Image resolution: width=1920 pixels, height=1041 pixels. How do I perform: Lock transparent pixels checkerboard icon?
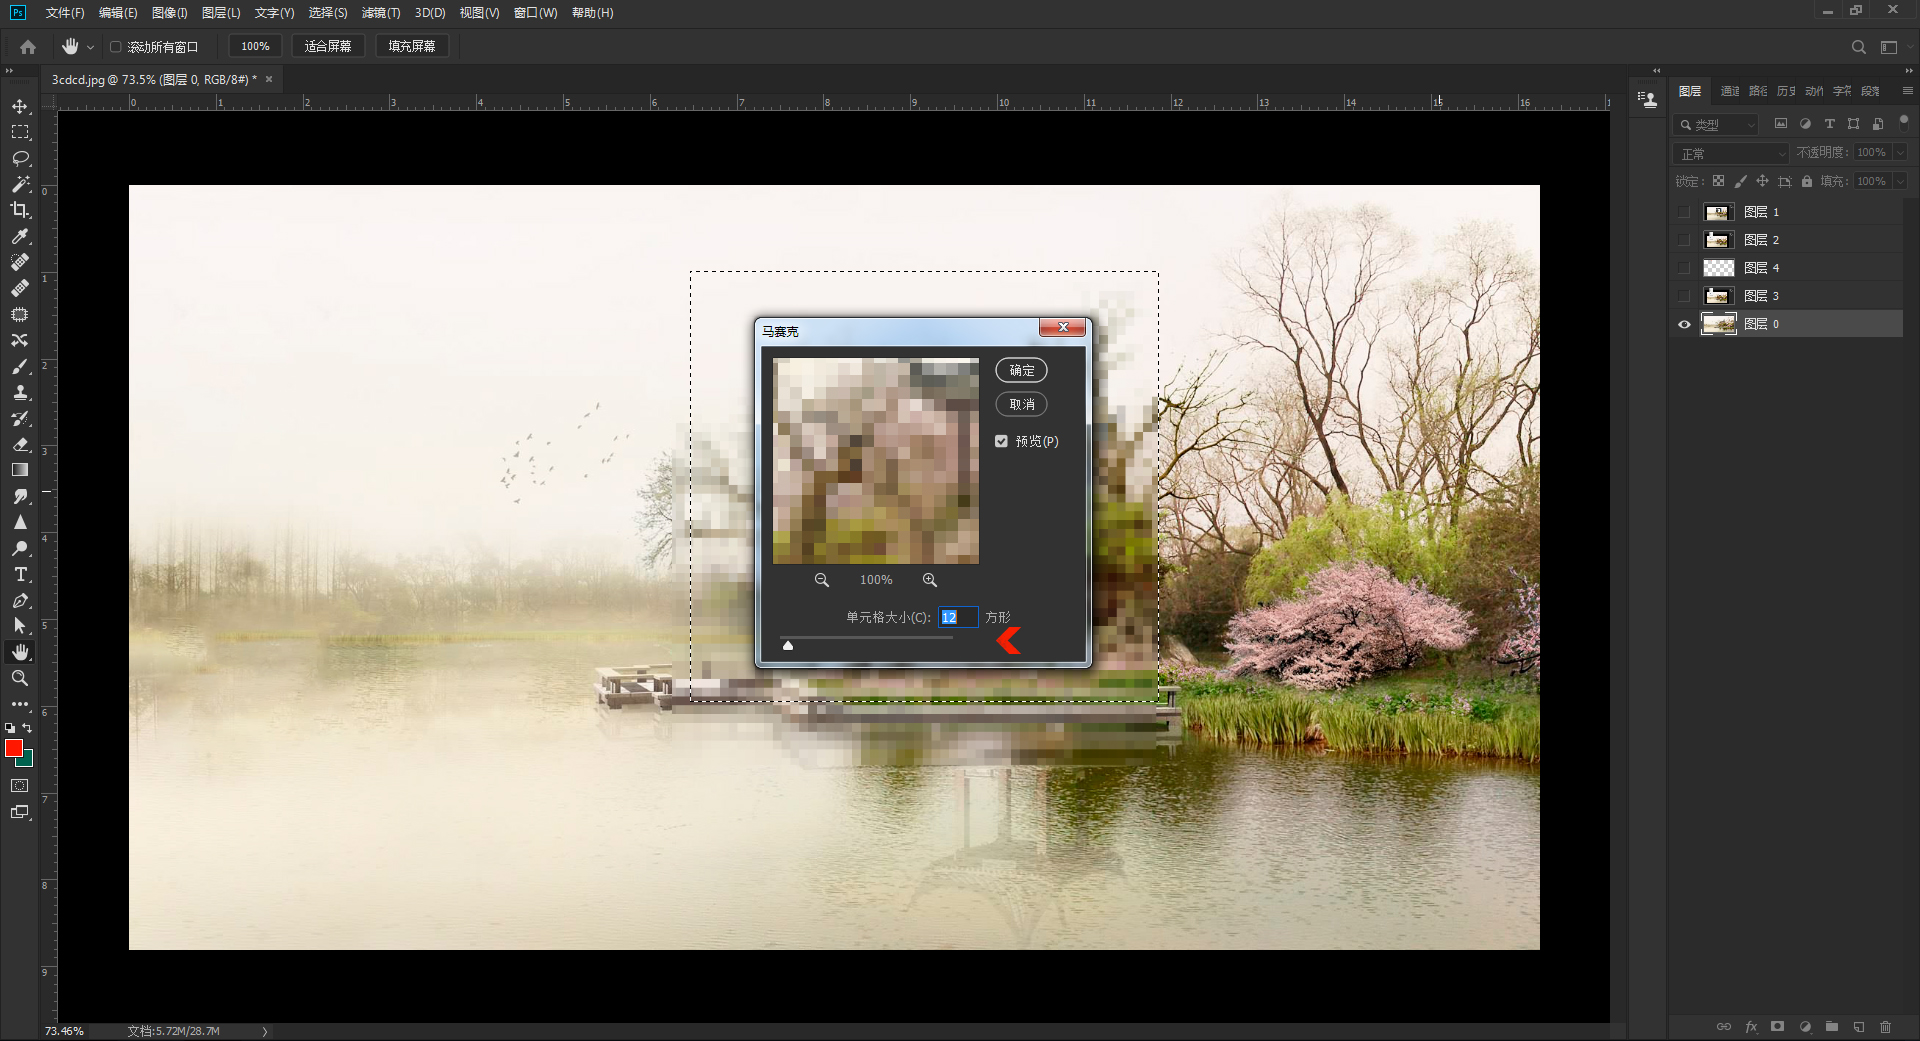coord(1718,181)
